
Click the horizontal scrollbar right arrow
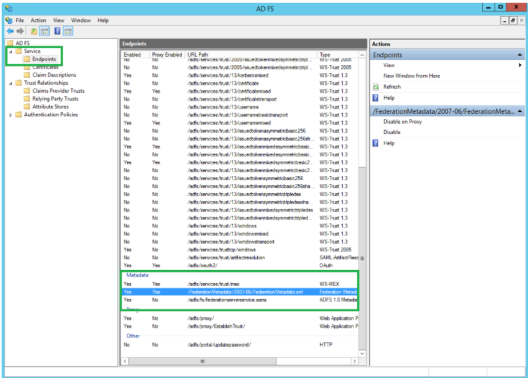(x=355, y=361)
